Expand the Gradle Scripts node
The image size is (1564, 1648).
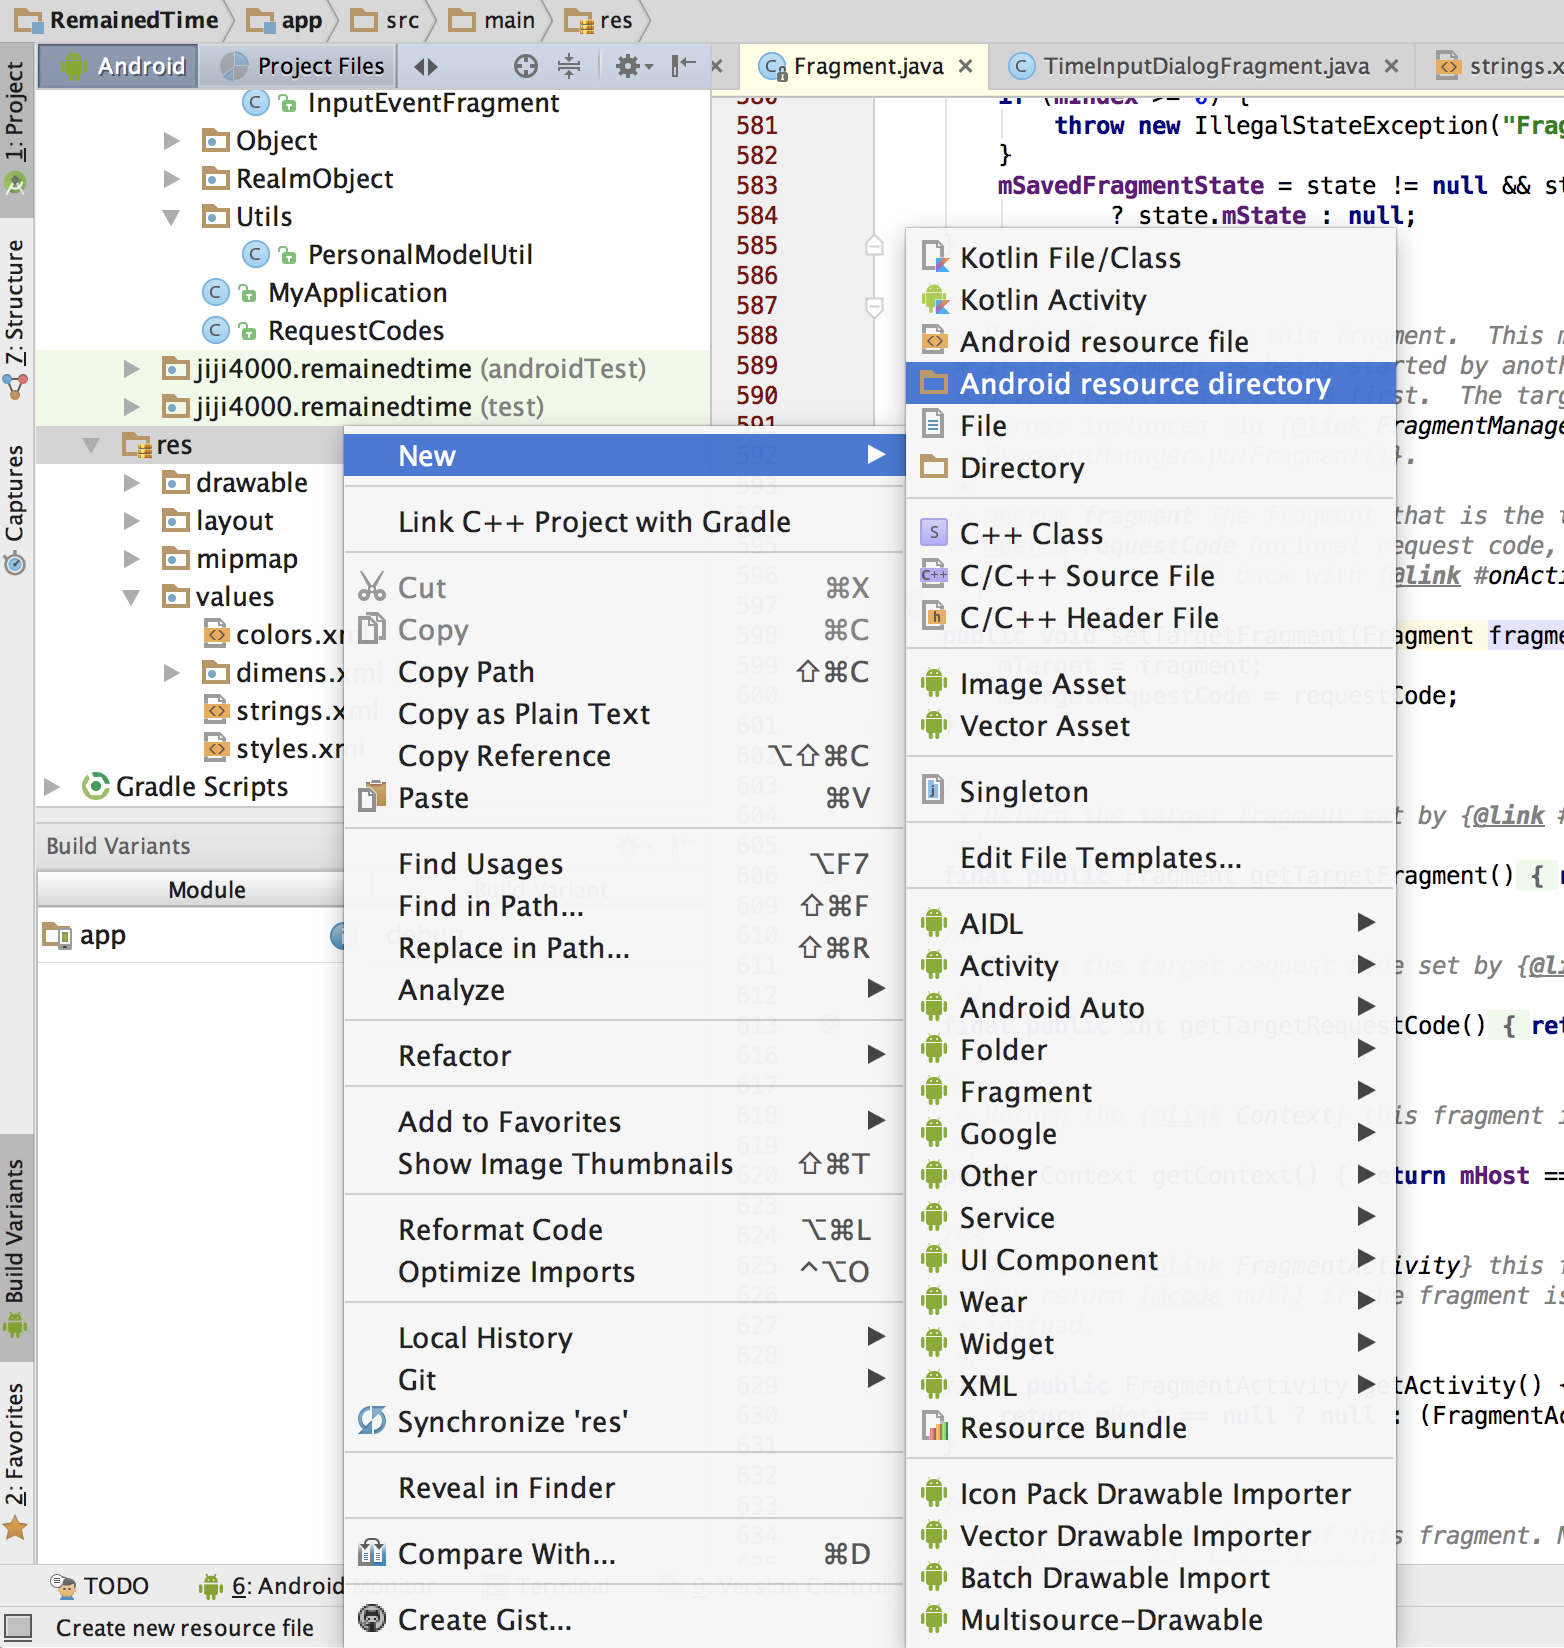click(52, 787)
